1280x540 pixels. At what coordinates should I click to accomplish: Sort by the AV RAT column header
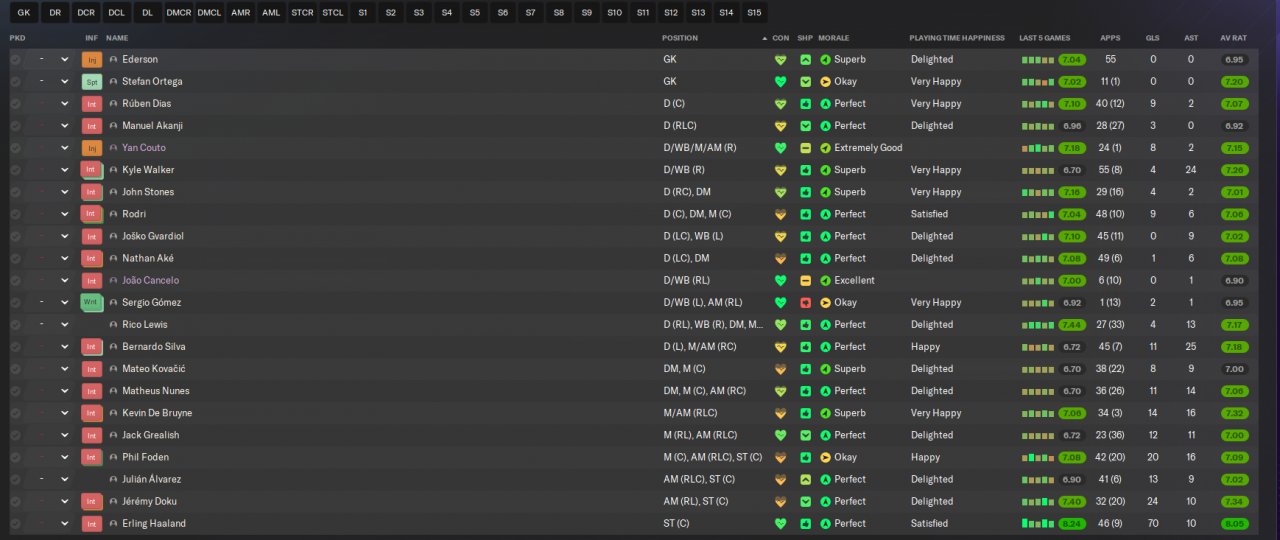pos(1233,38)
